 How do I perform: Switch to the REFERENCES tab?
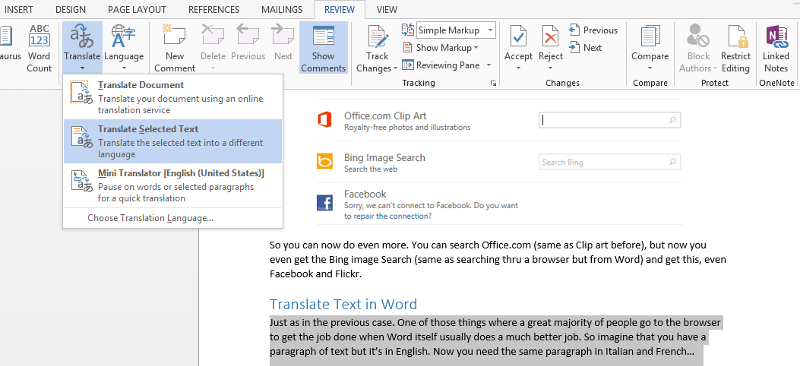[214, 9]
